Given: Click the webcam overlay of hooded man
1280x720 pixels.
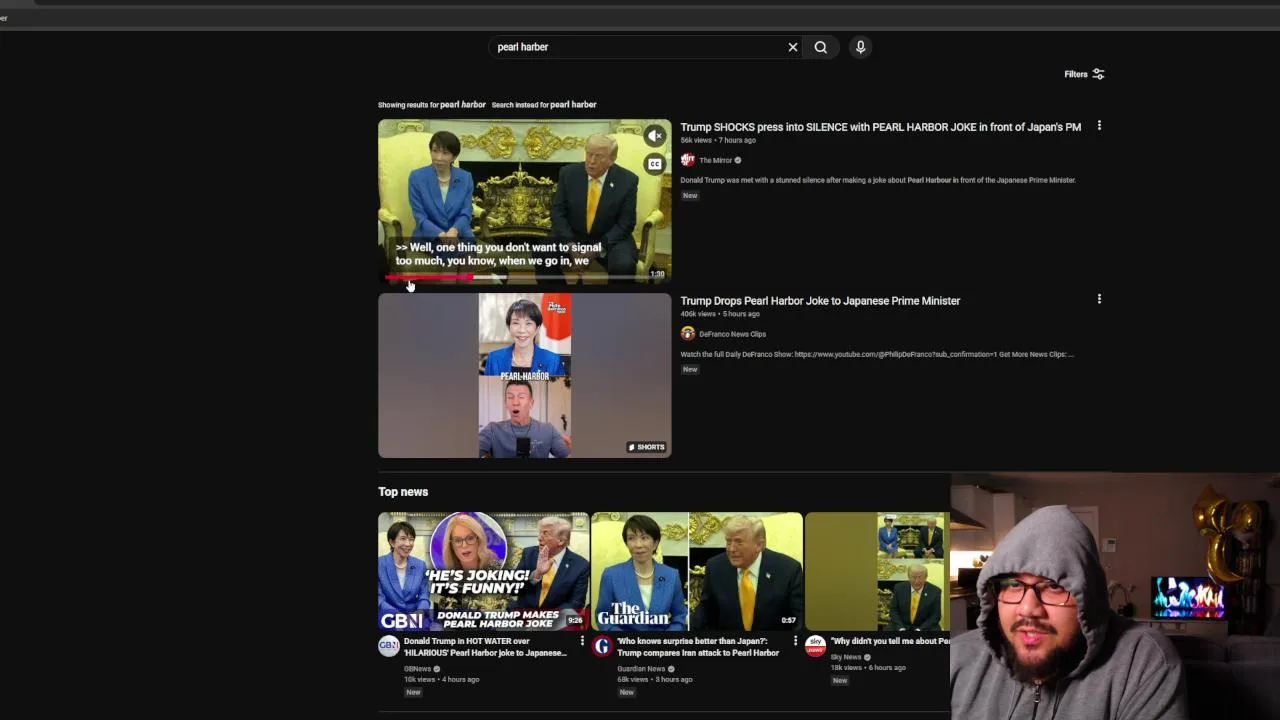Looking at the screenshot, I should tap(1115, 597).
